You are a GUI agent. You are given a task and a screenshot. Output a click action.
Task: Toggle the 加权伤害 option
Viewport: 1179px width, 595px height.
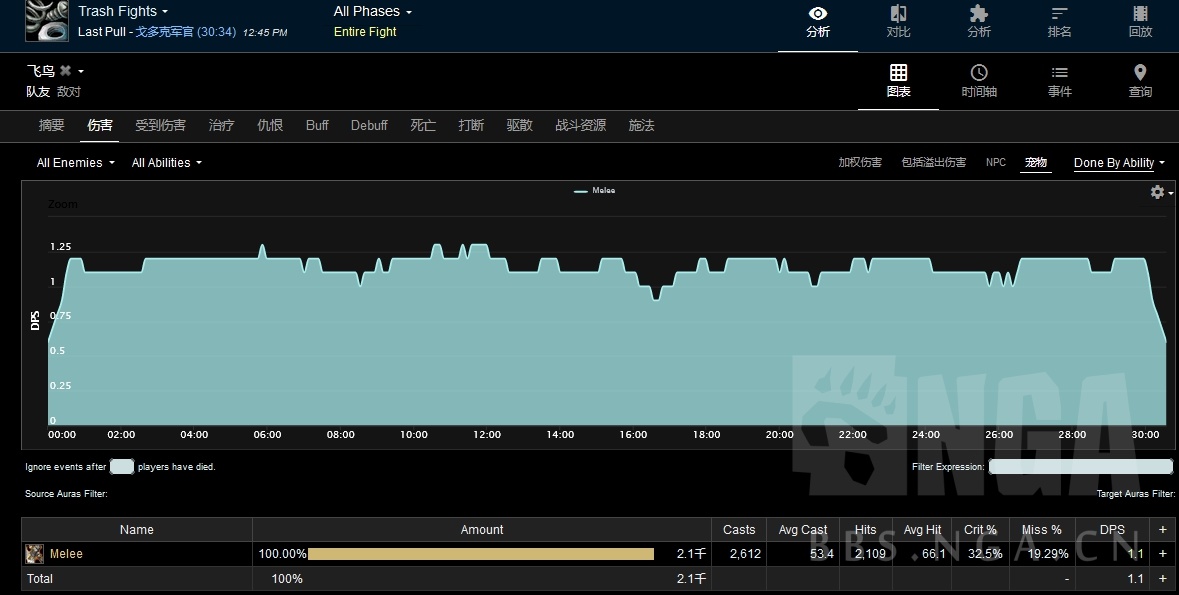click(859, 163)
